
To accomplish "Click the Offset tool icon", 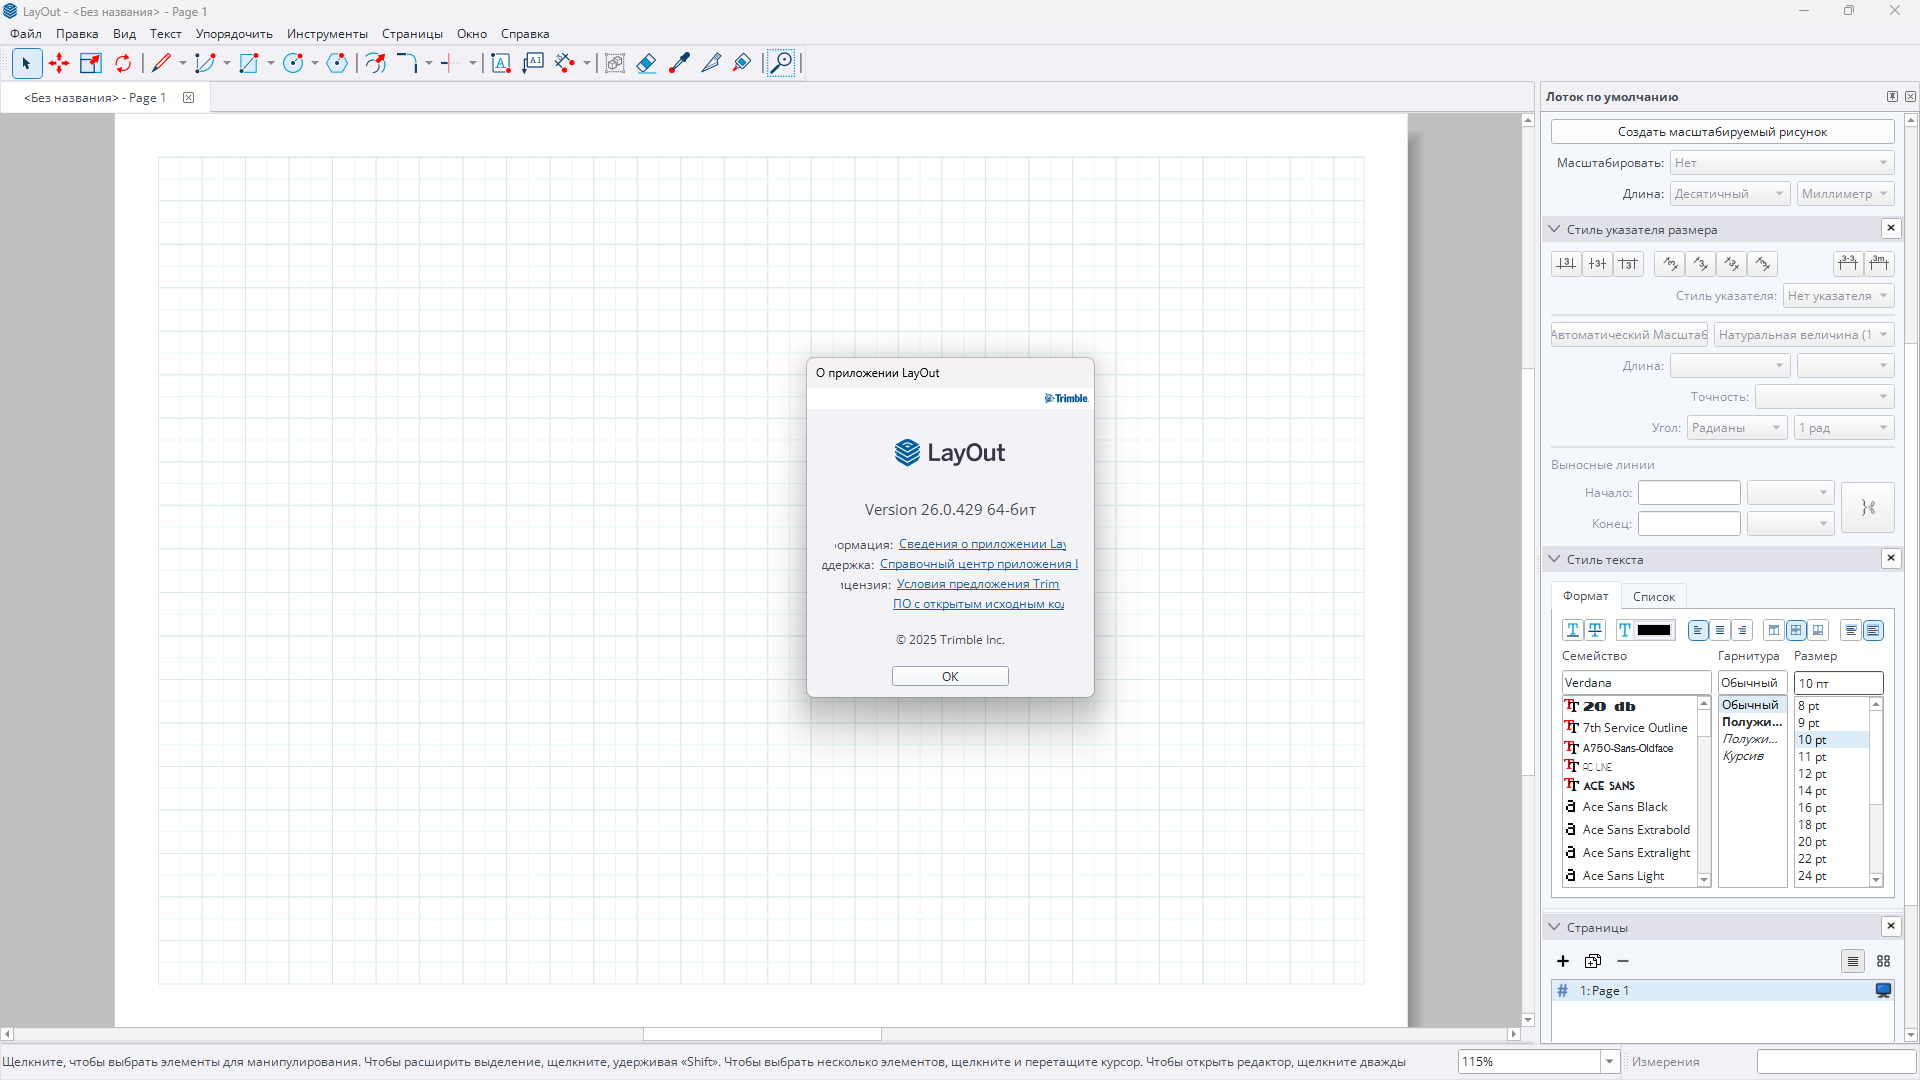I will pos(375,63).
